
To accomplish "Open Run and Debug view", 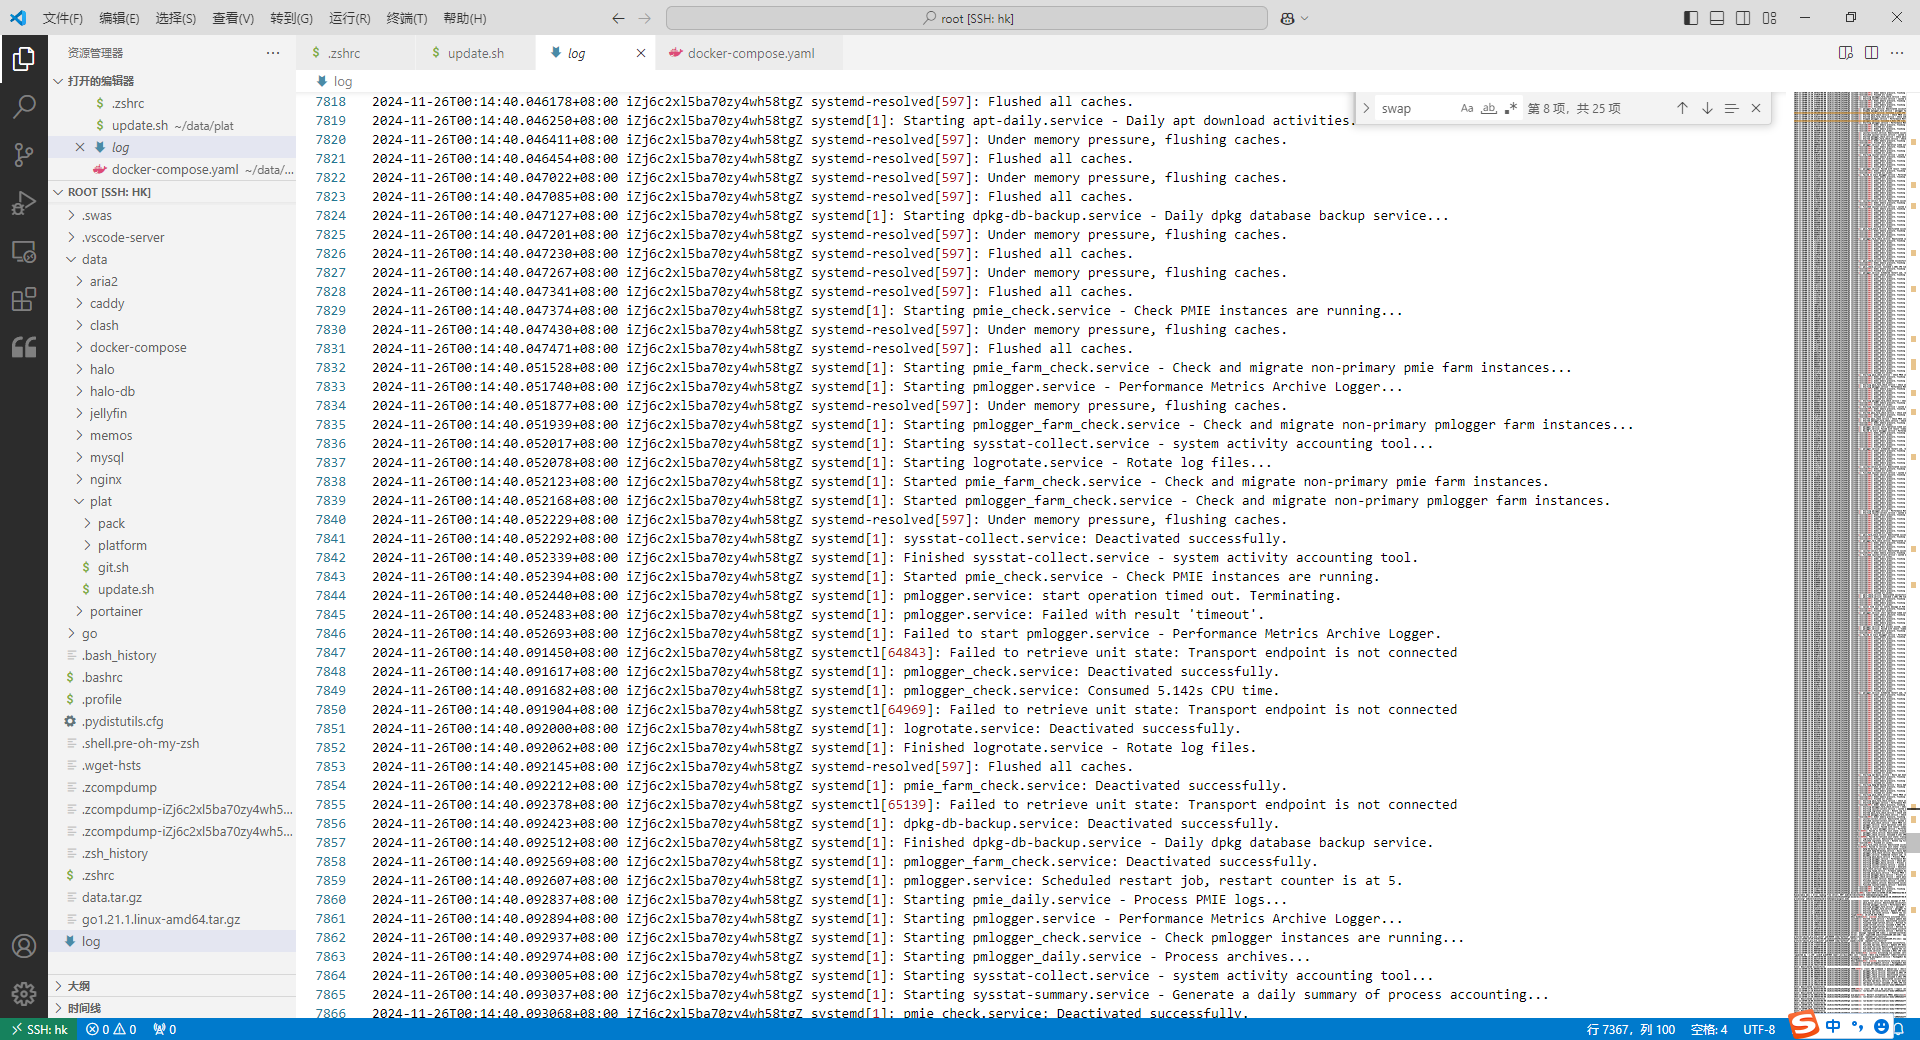I will [x=24, y=203].
